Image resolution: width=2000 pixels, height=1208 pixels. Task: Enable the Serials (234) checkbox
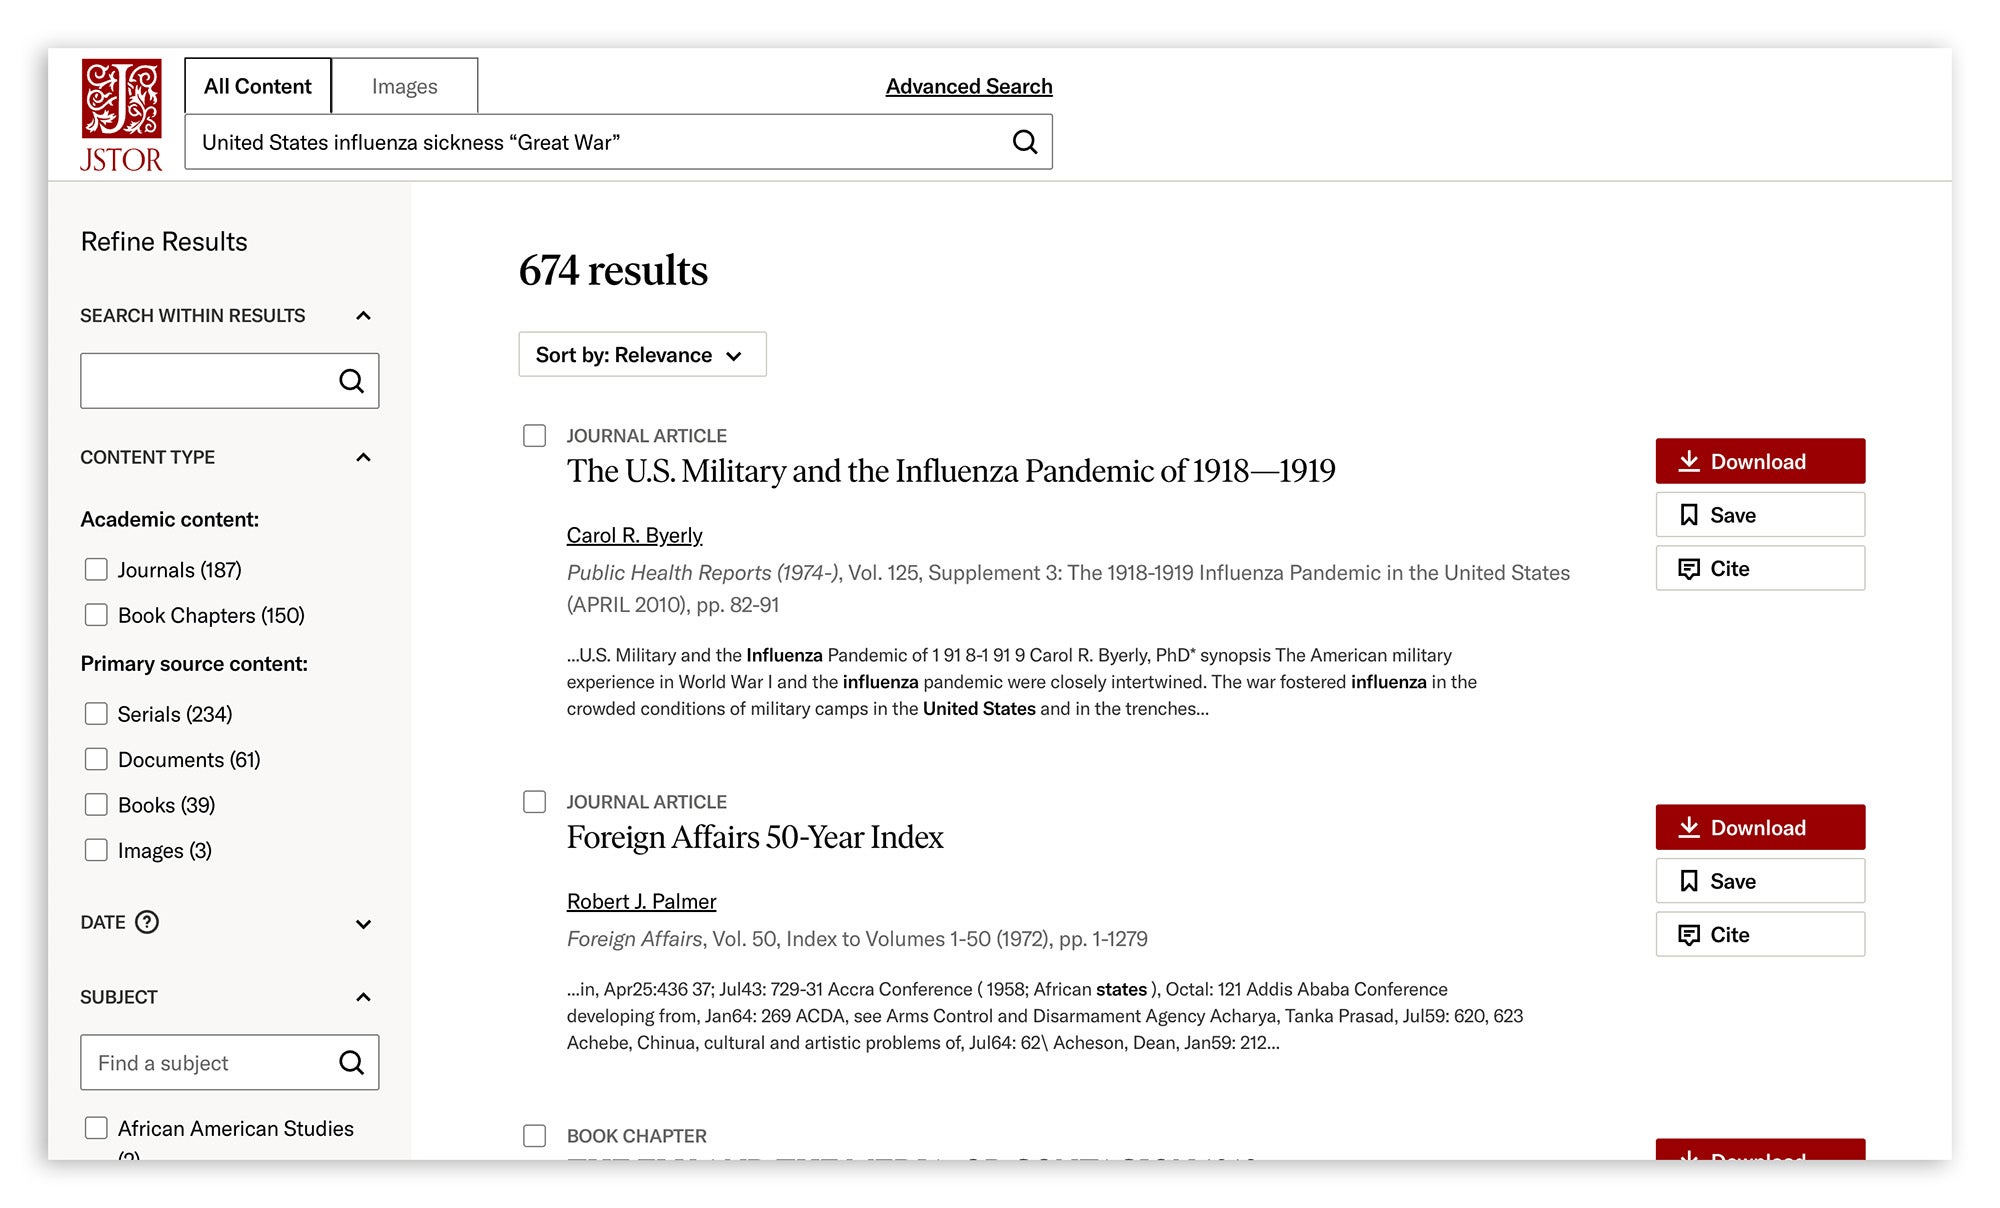pos(96,714)
